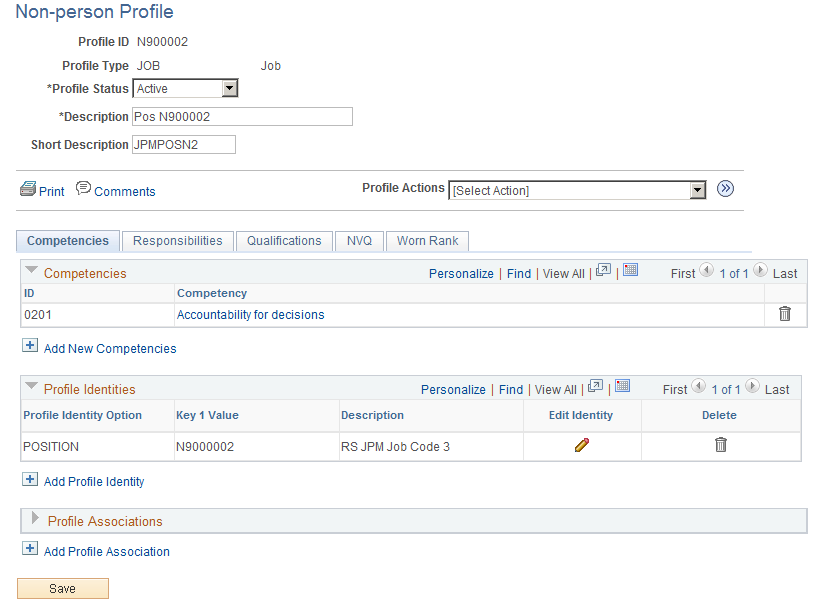Delete competency 0201 with the trash icon

[x=784, y=314]
